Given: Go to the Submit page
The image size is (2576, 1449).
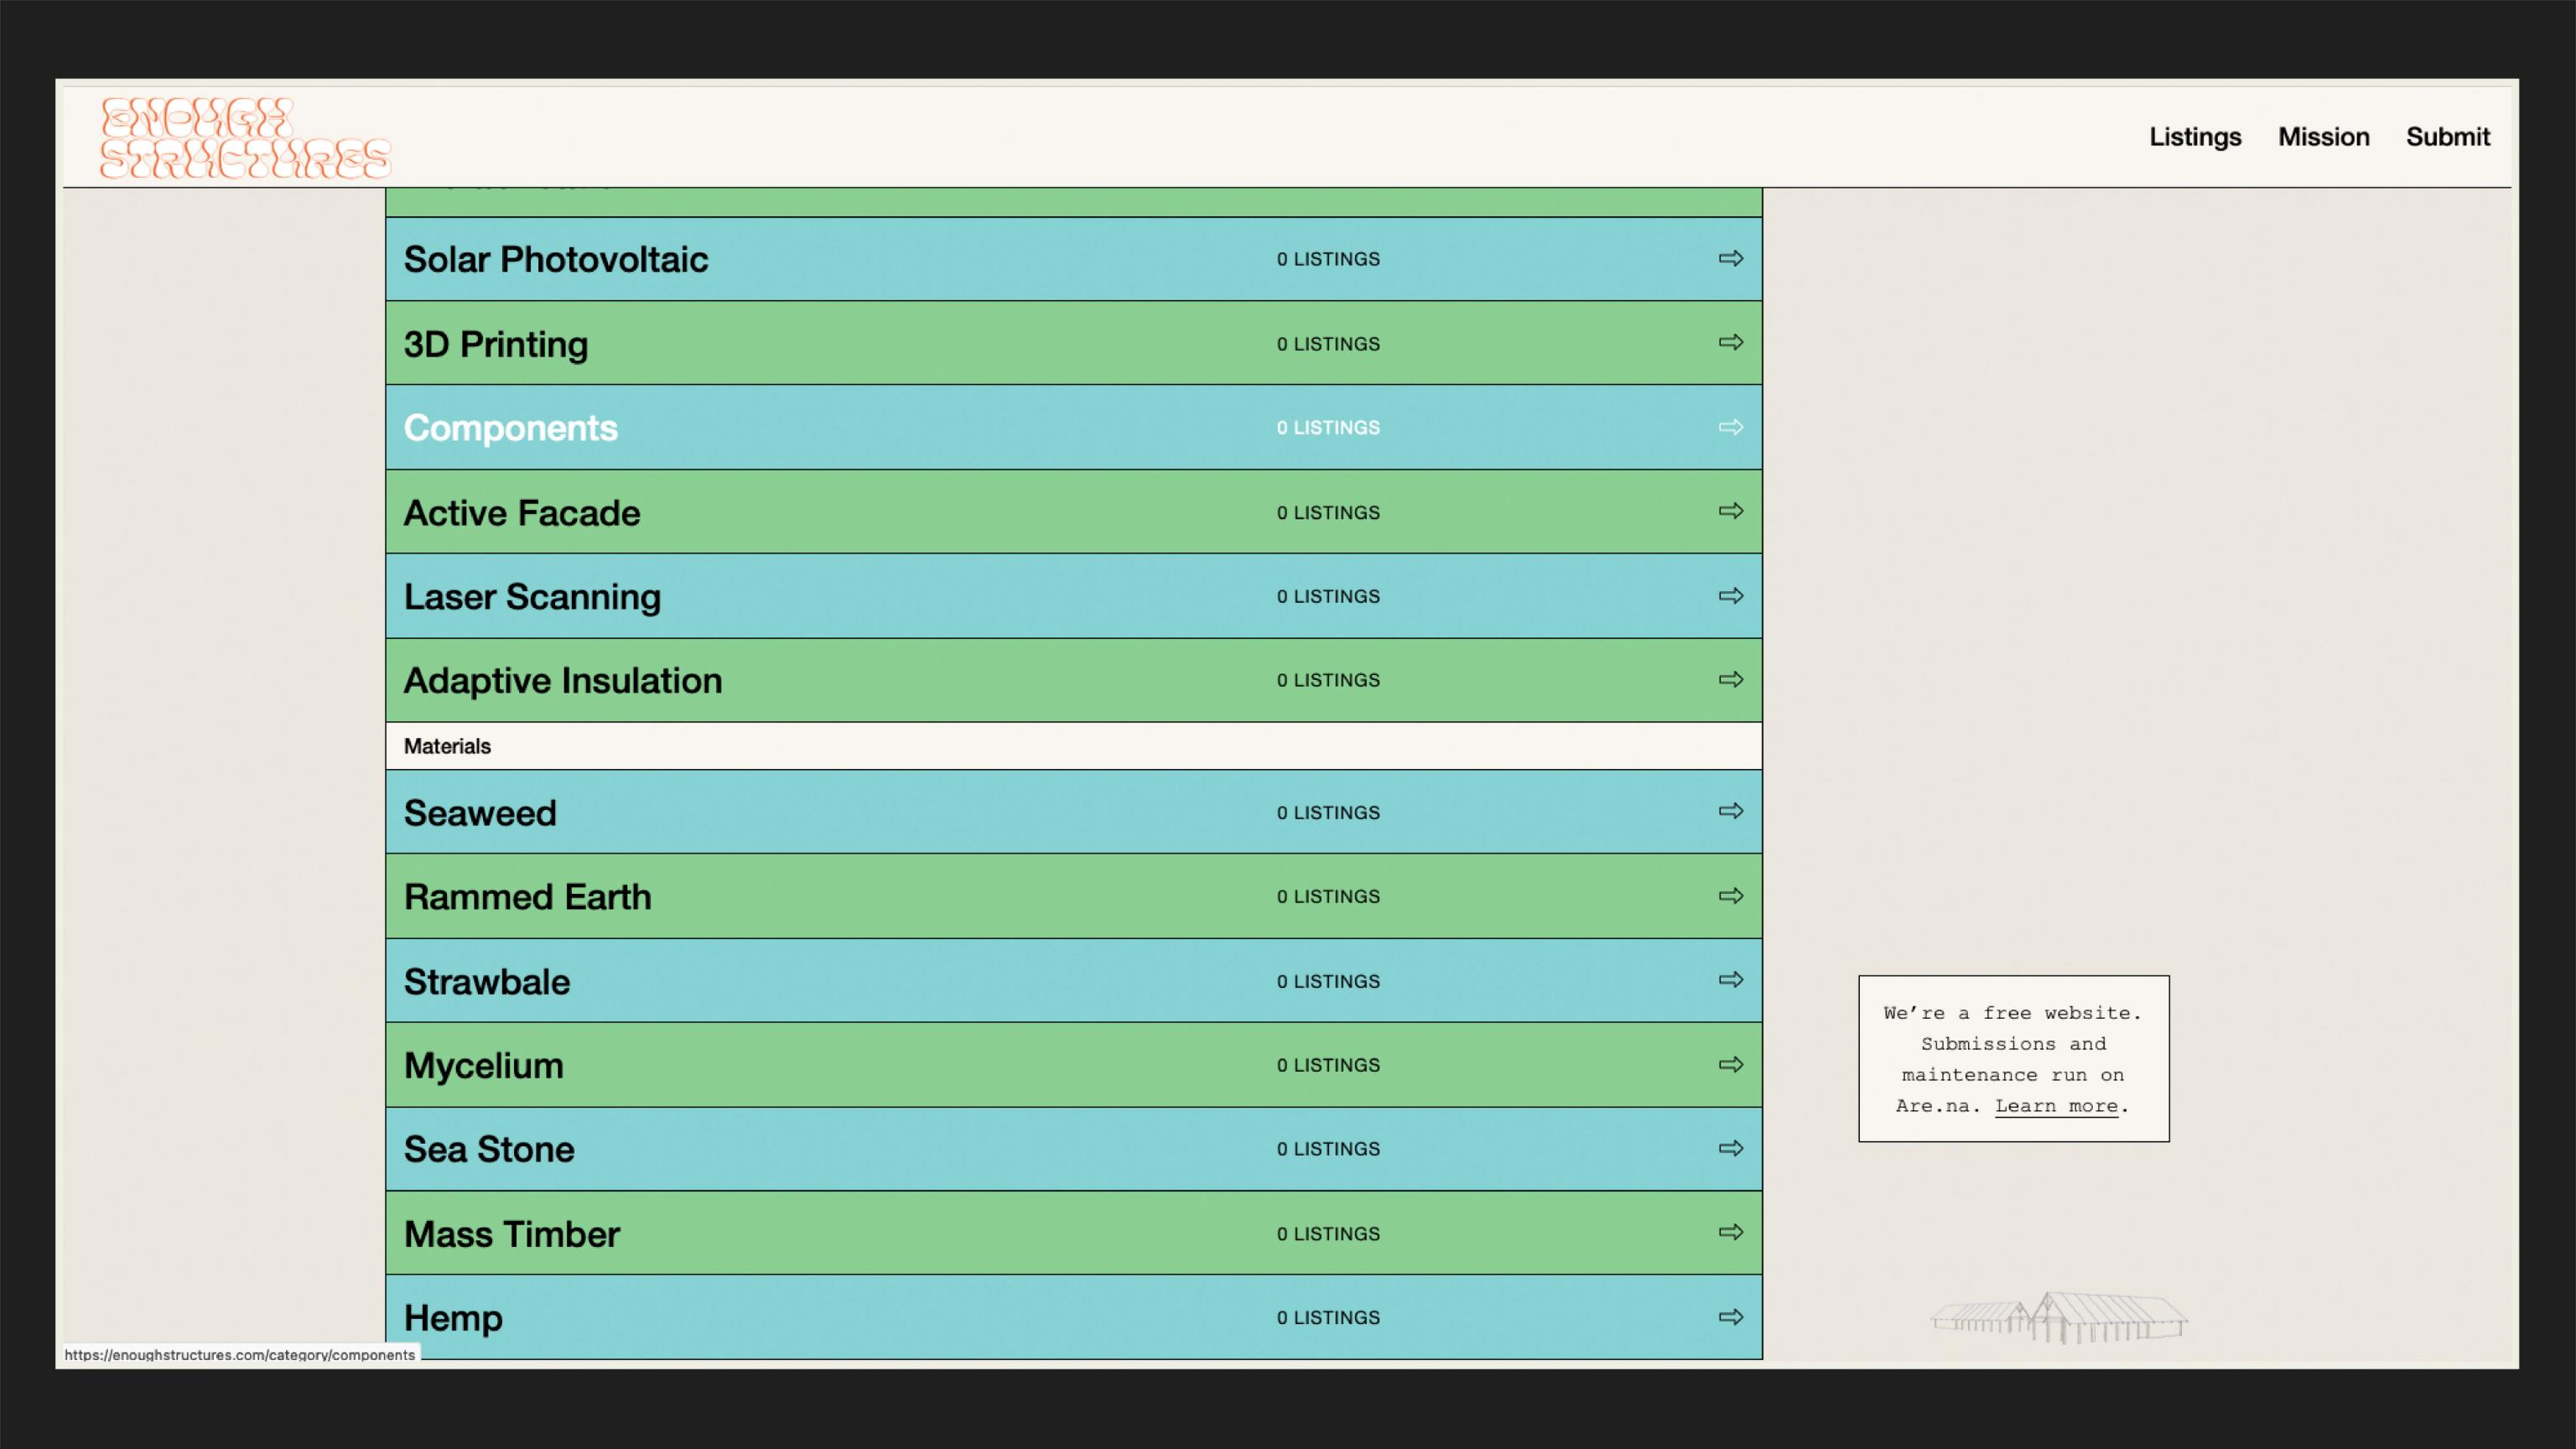Looking at the screenshot, I should click(x=2447, y=137).
